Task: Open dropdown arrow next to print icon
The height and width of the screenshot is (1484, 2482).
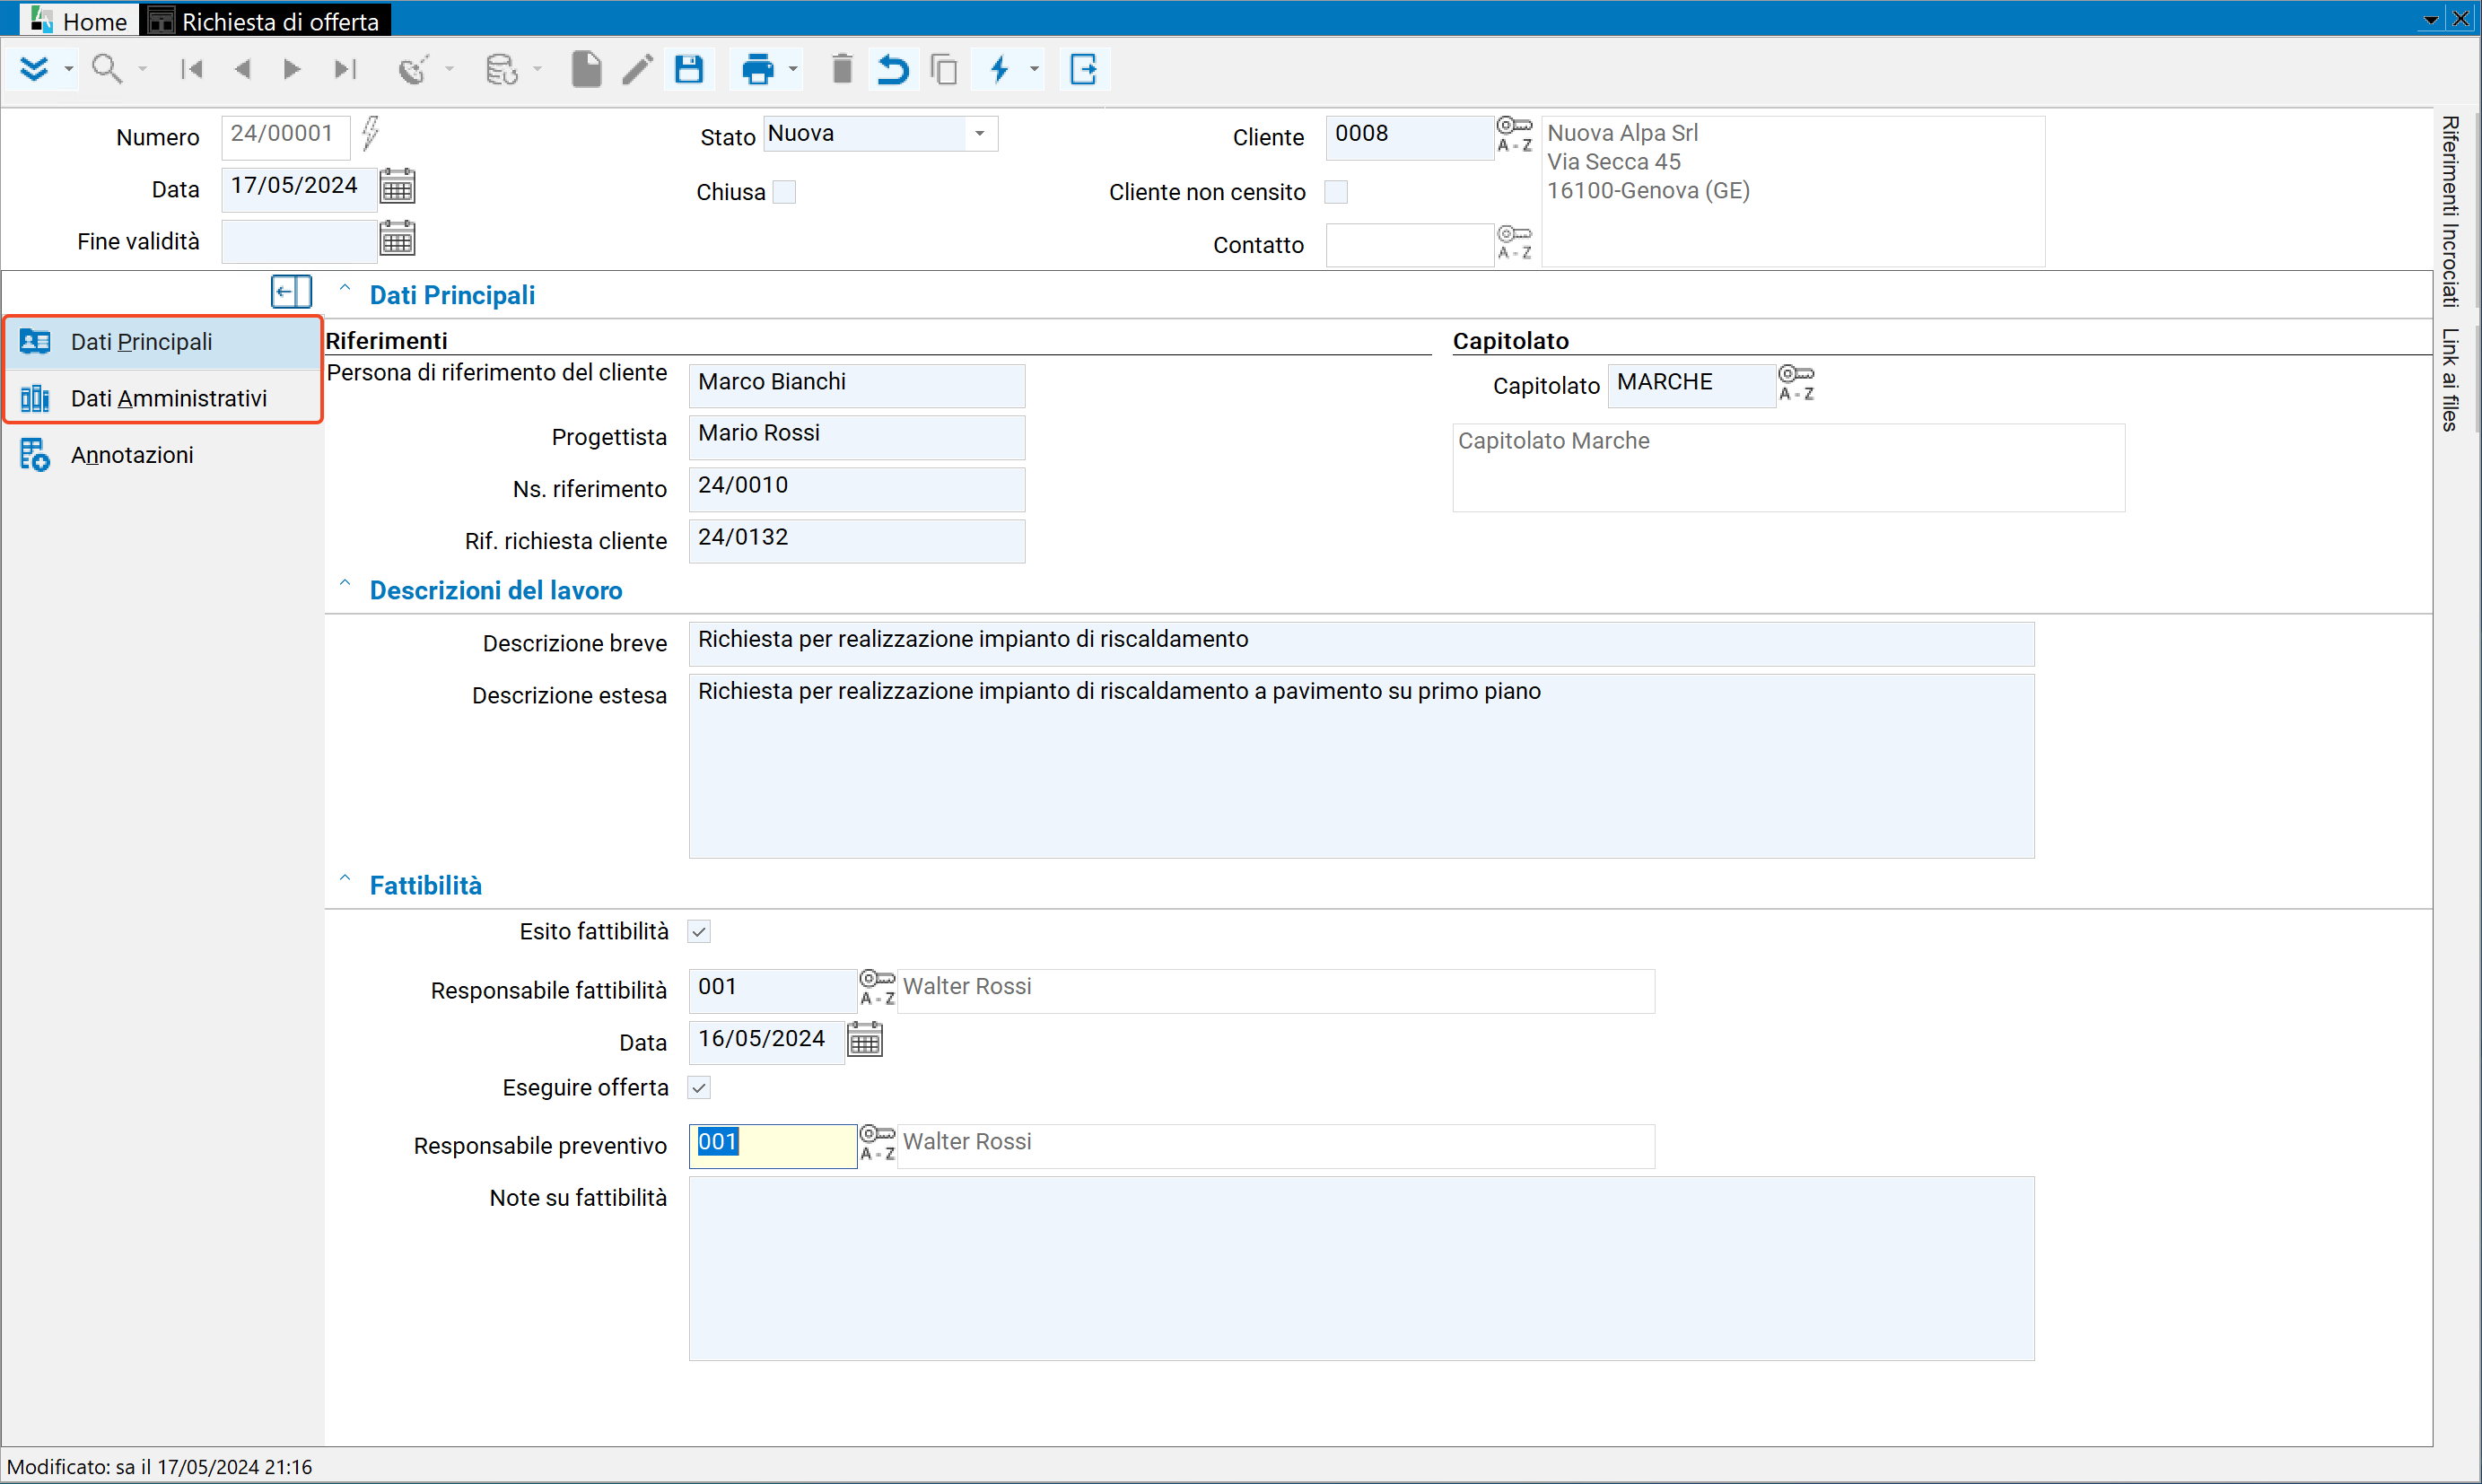Action: tap(793, 69)
